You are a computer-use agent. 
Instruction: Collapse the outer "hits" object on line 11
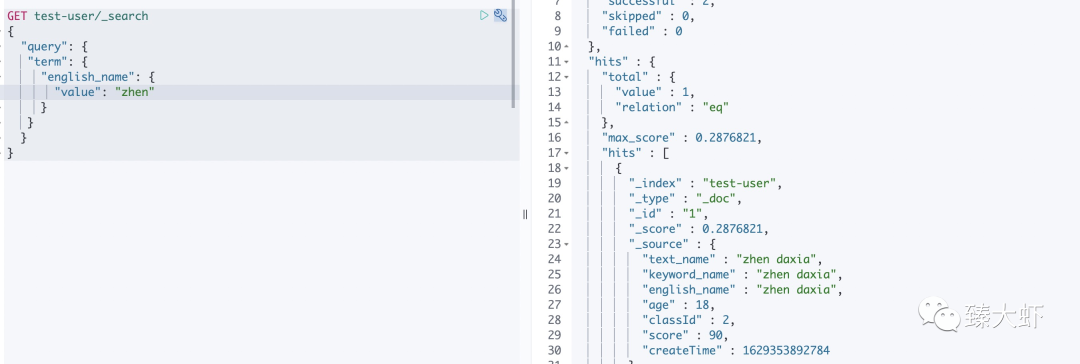566,61
